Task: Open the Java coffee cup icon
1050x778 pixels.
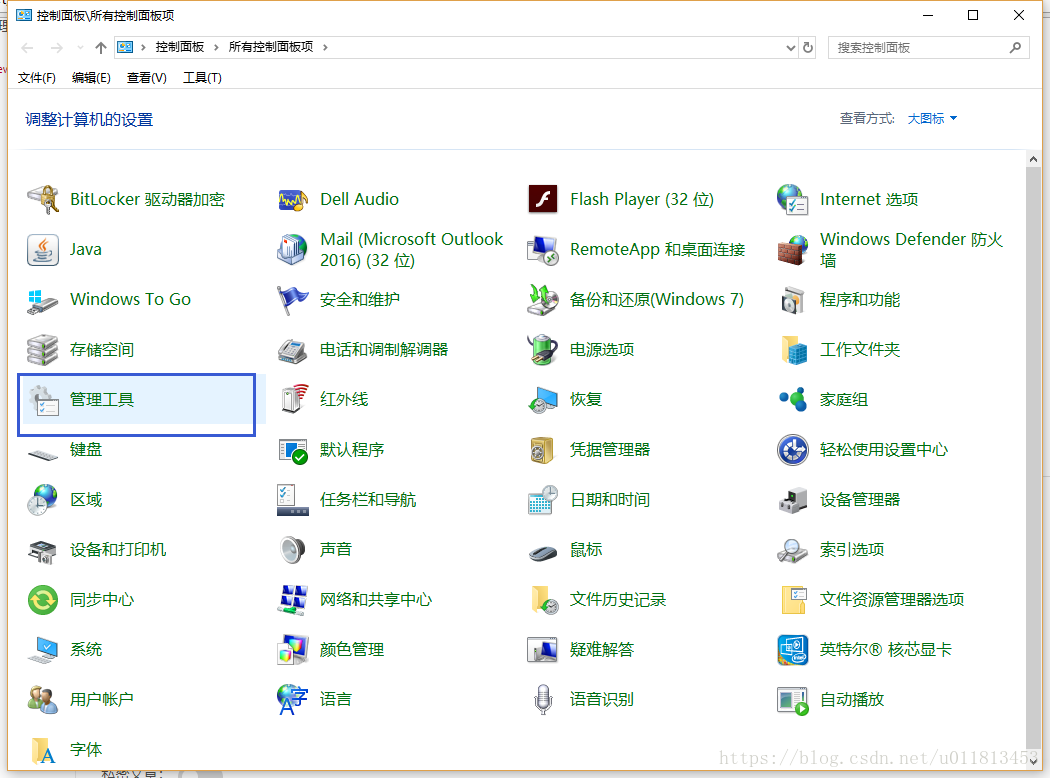Action: 43,250
